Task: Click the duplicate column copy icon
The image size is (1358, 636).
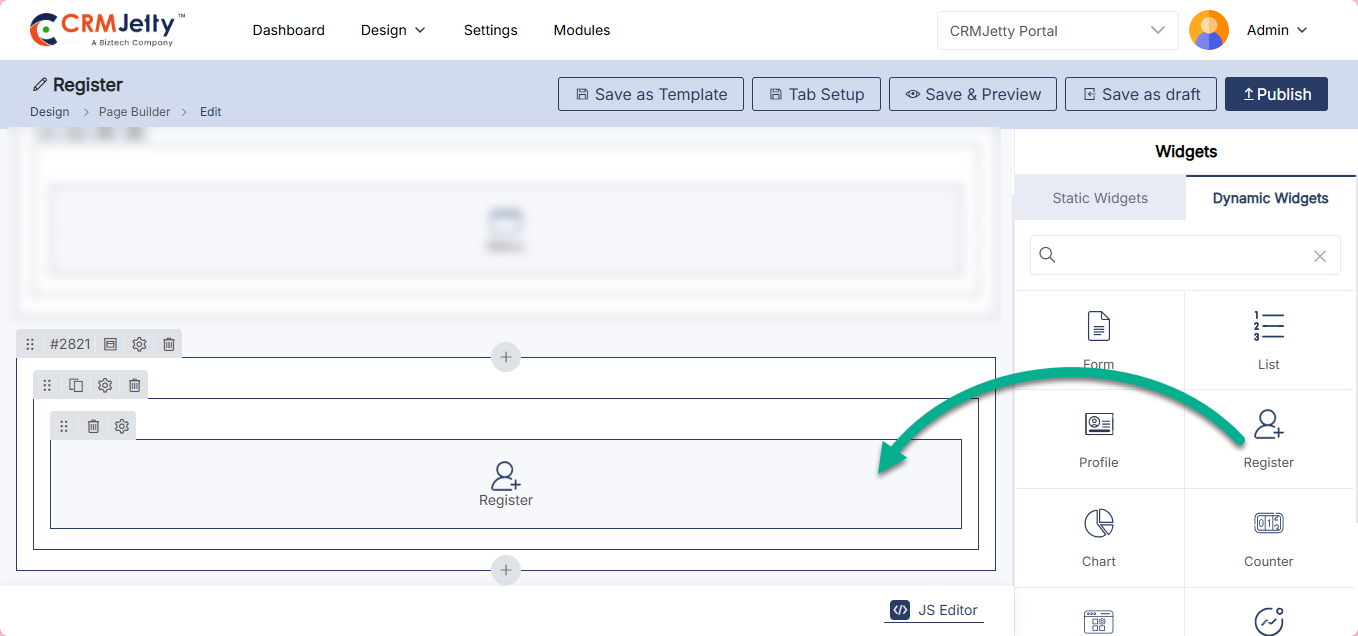Action: point(76,385)
